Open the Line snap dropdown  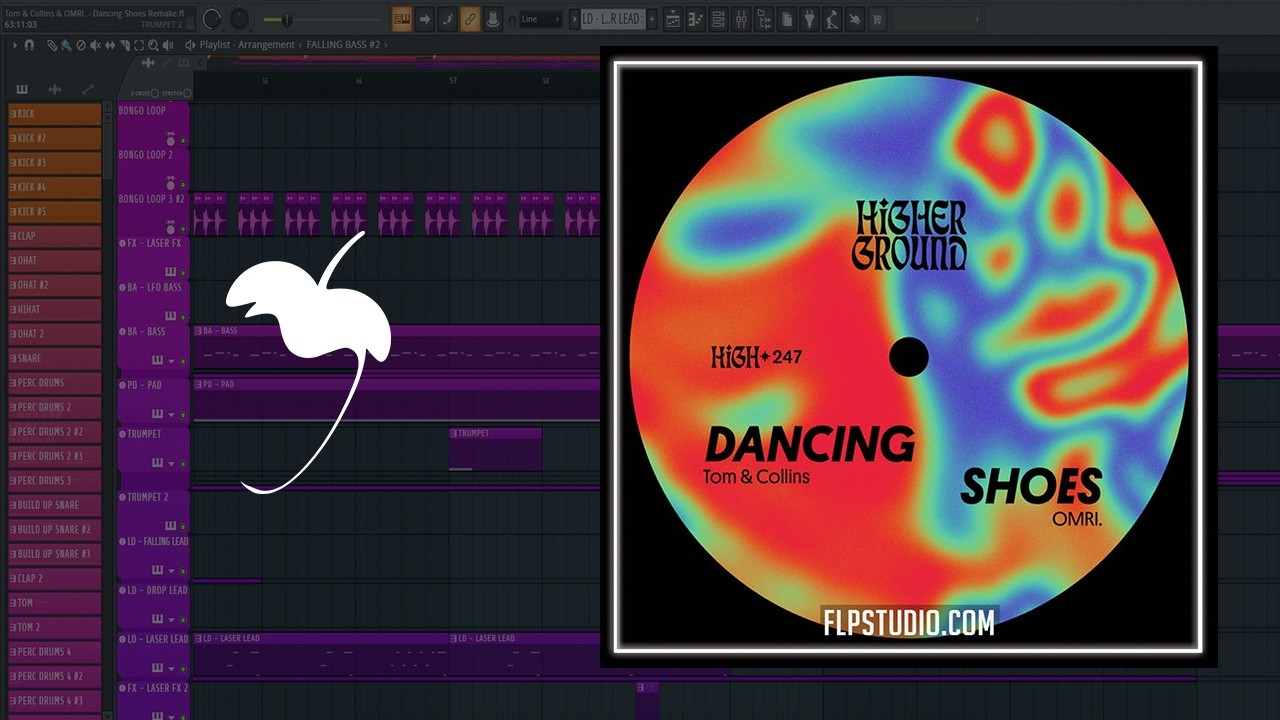540,19
